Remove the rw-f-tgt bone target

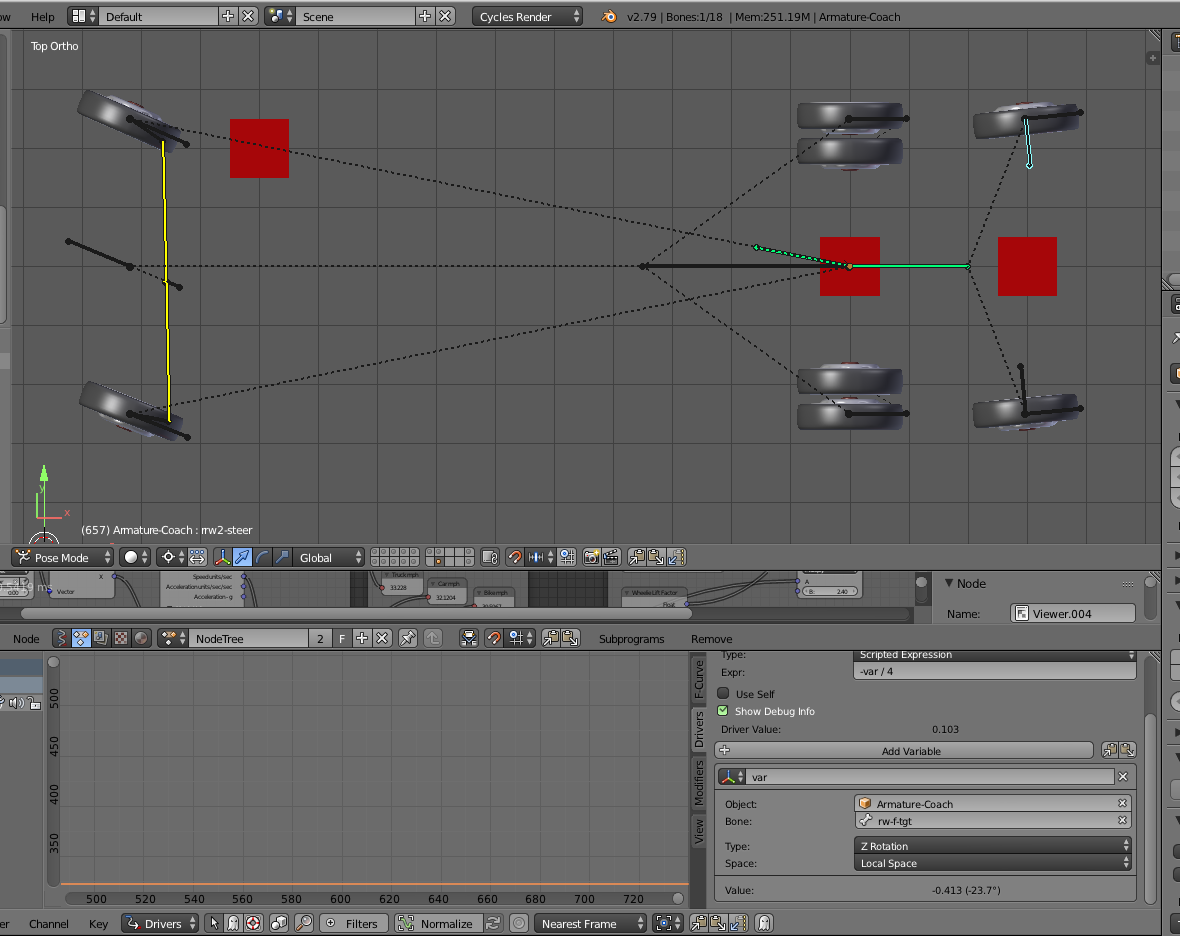point(1122,821)
